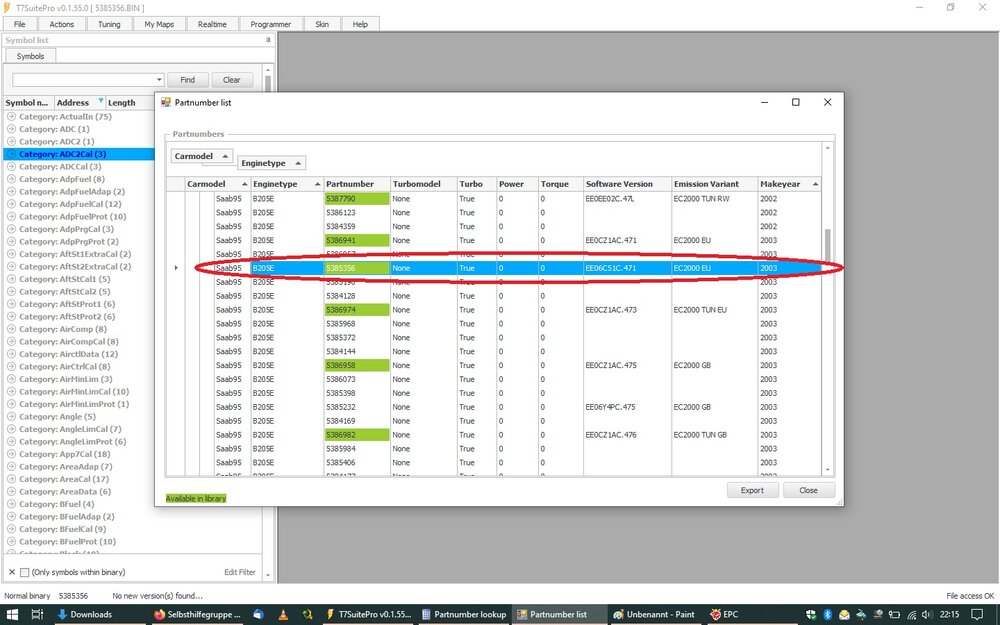This screenshot has width=1000, height=625.
Task: Switch to T7SuitePro taskbar item
Action: pyautogui.click(x=369, y=614)
